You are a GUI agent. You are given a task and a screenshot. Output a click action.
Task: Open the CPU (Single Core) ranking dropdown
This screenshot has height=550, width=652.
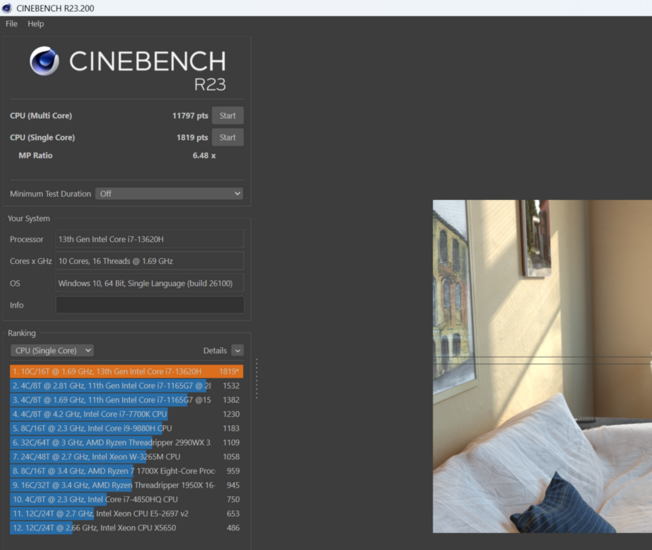52,351
